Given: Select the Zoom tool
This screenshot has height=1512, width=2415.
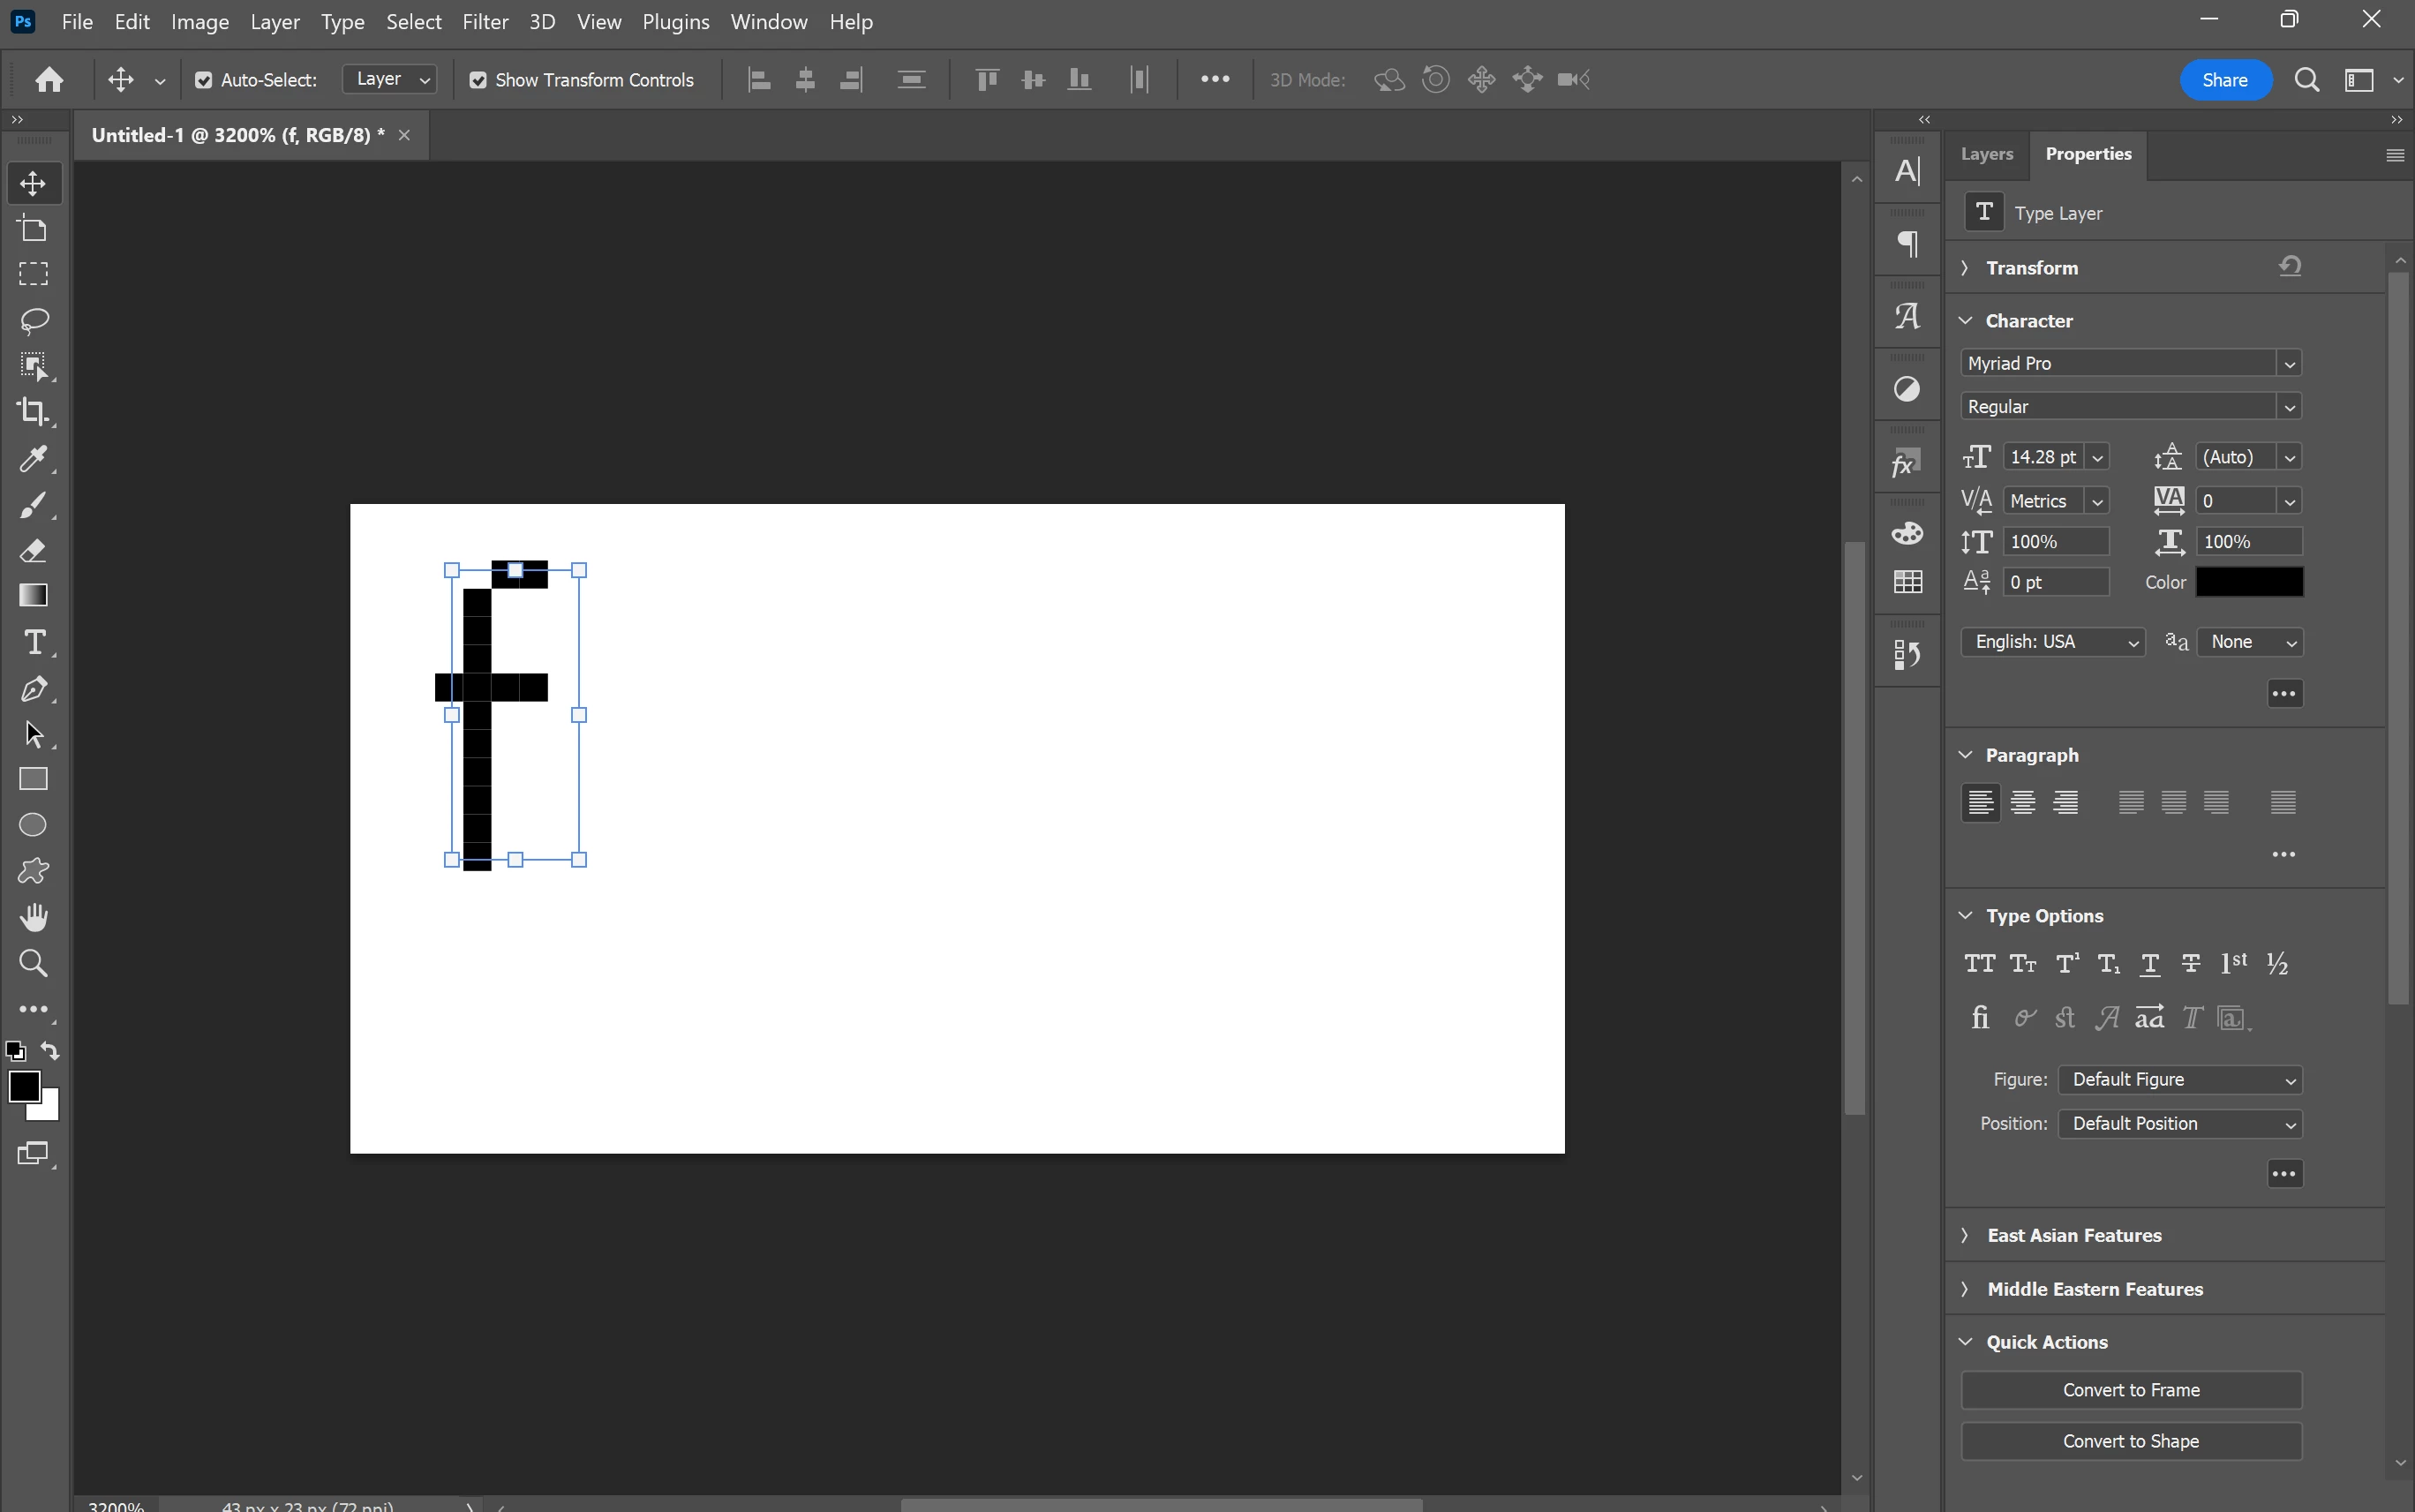Looking at the screenshot, I should pyautogui.click(x=34, y=963).
